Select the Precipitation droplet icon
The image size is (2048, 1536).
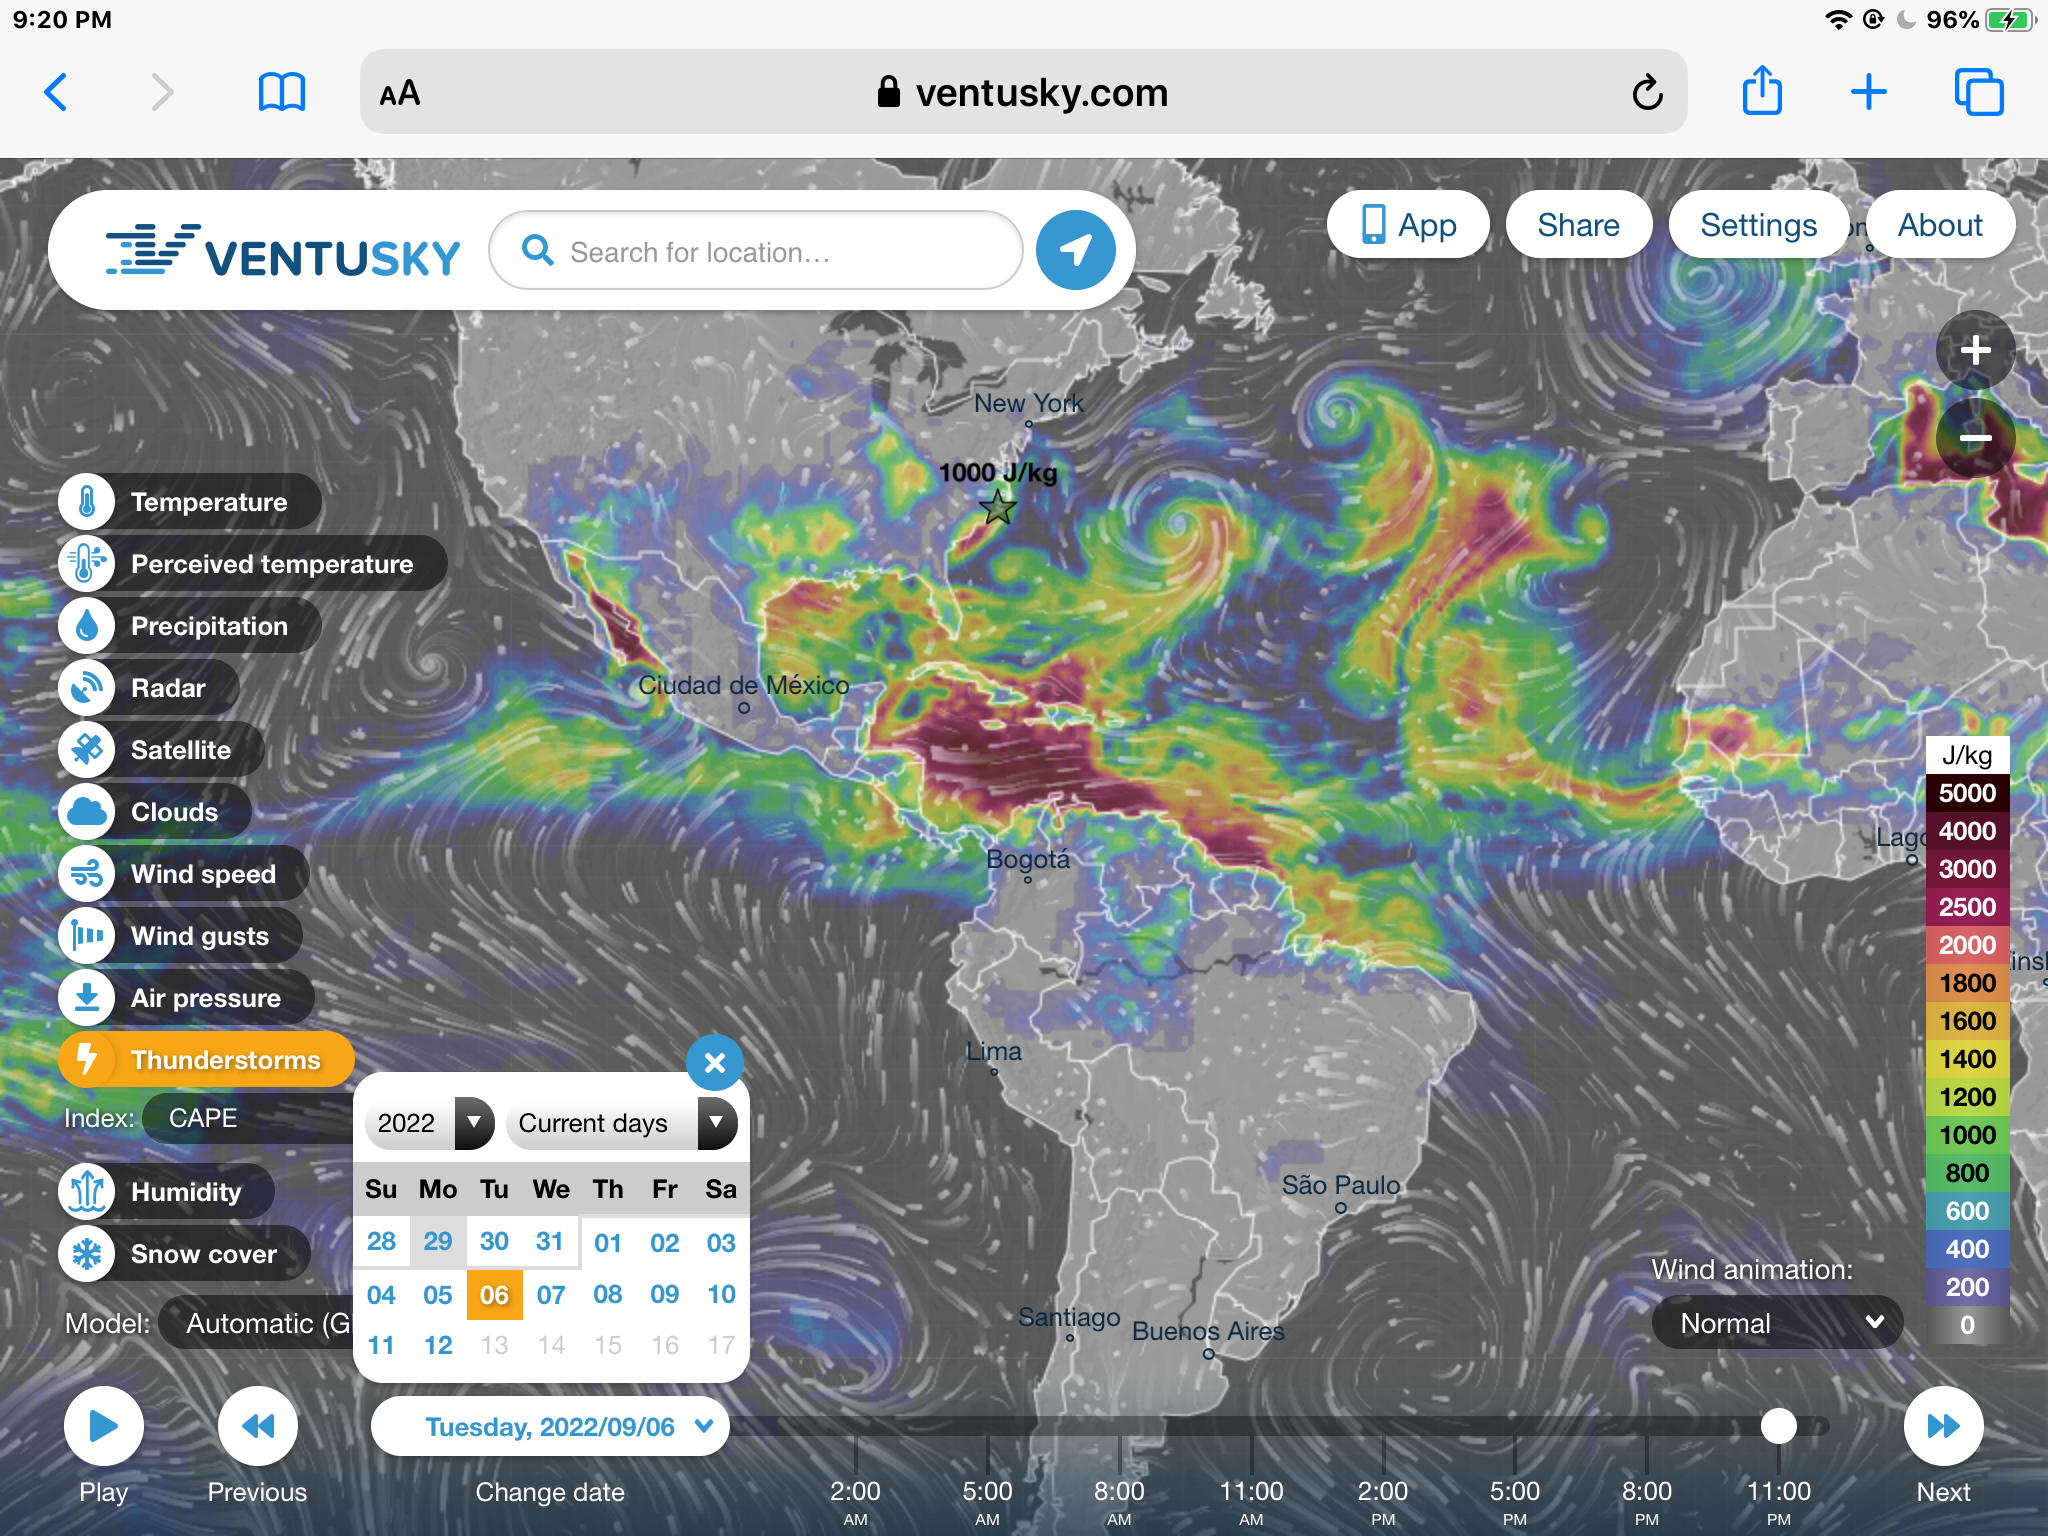pos(87,626)
